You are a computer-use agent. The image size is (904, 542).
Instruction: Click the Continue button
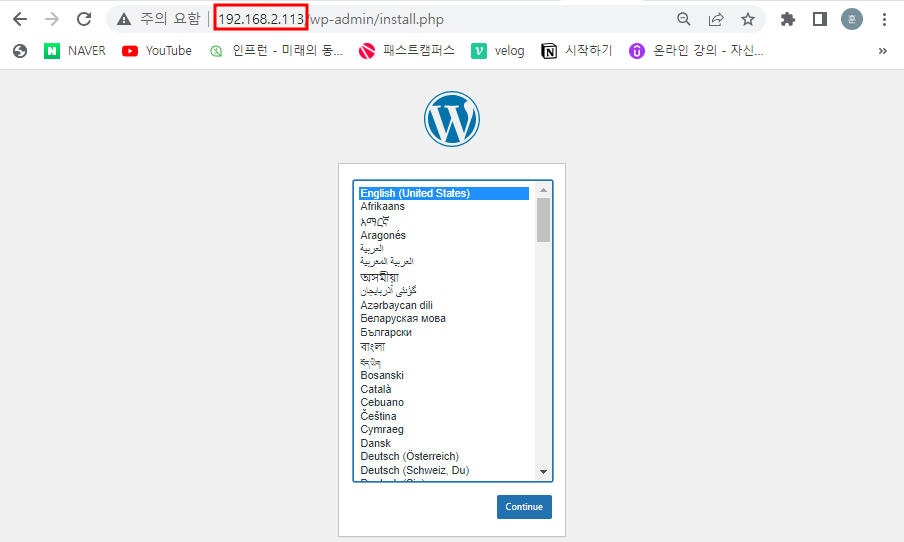click(x=524, y=507)
